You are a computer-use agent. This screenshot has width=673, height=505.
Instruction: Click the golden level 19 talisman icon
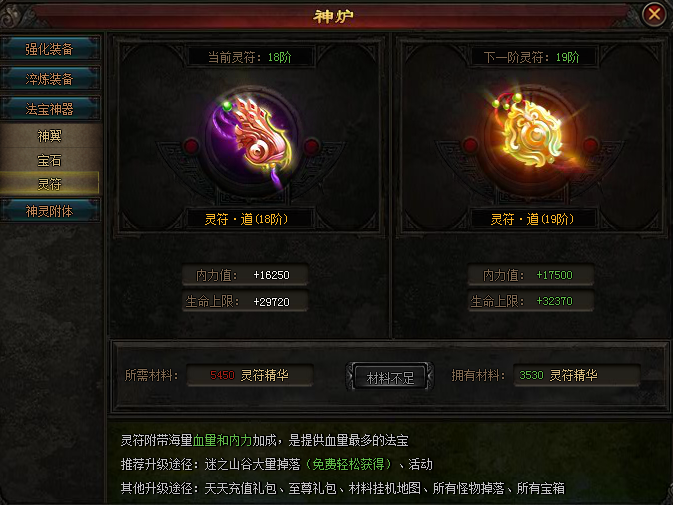coord(532,134)
